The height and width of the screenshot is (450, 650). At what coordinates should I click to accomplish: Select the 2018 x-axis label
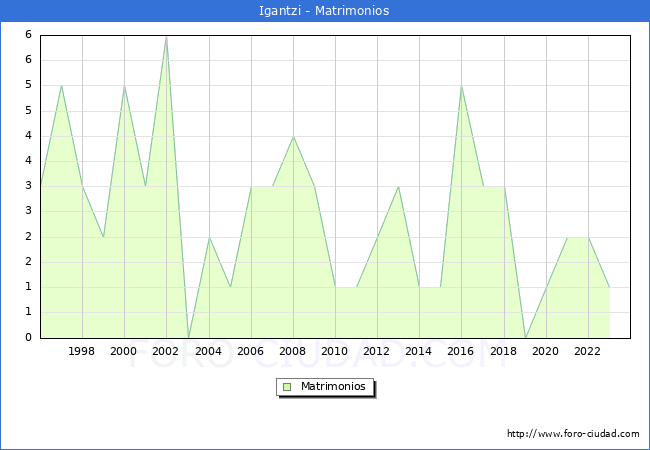(x=503, y=351)
